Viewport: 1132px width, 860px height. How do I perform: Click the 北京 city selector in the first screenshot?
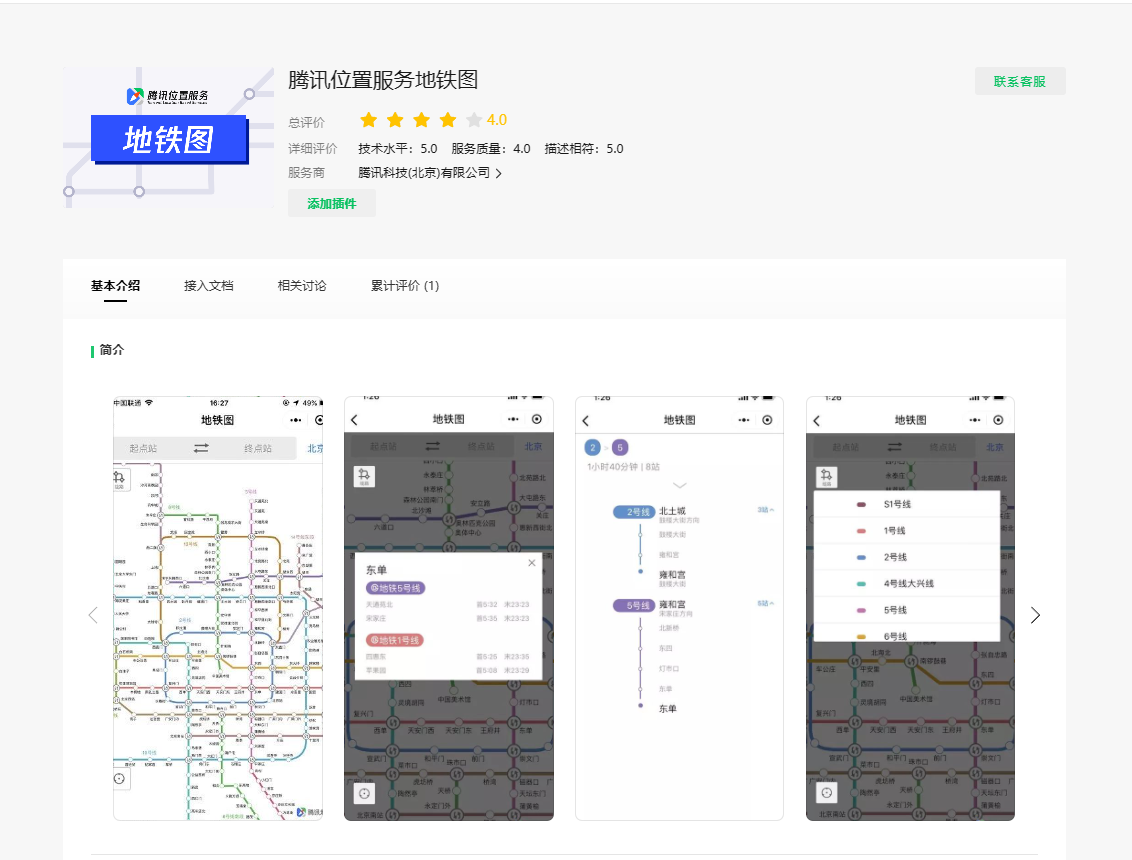pos(315,448)
